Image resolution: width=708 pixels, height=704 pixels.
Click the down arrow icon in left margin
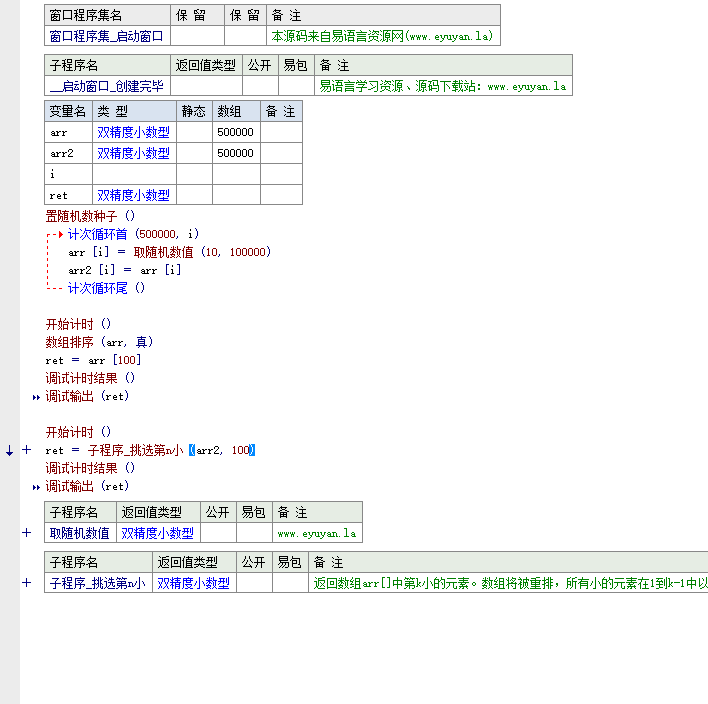click(x=10, y=451)
